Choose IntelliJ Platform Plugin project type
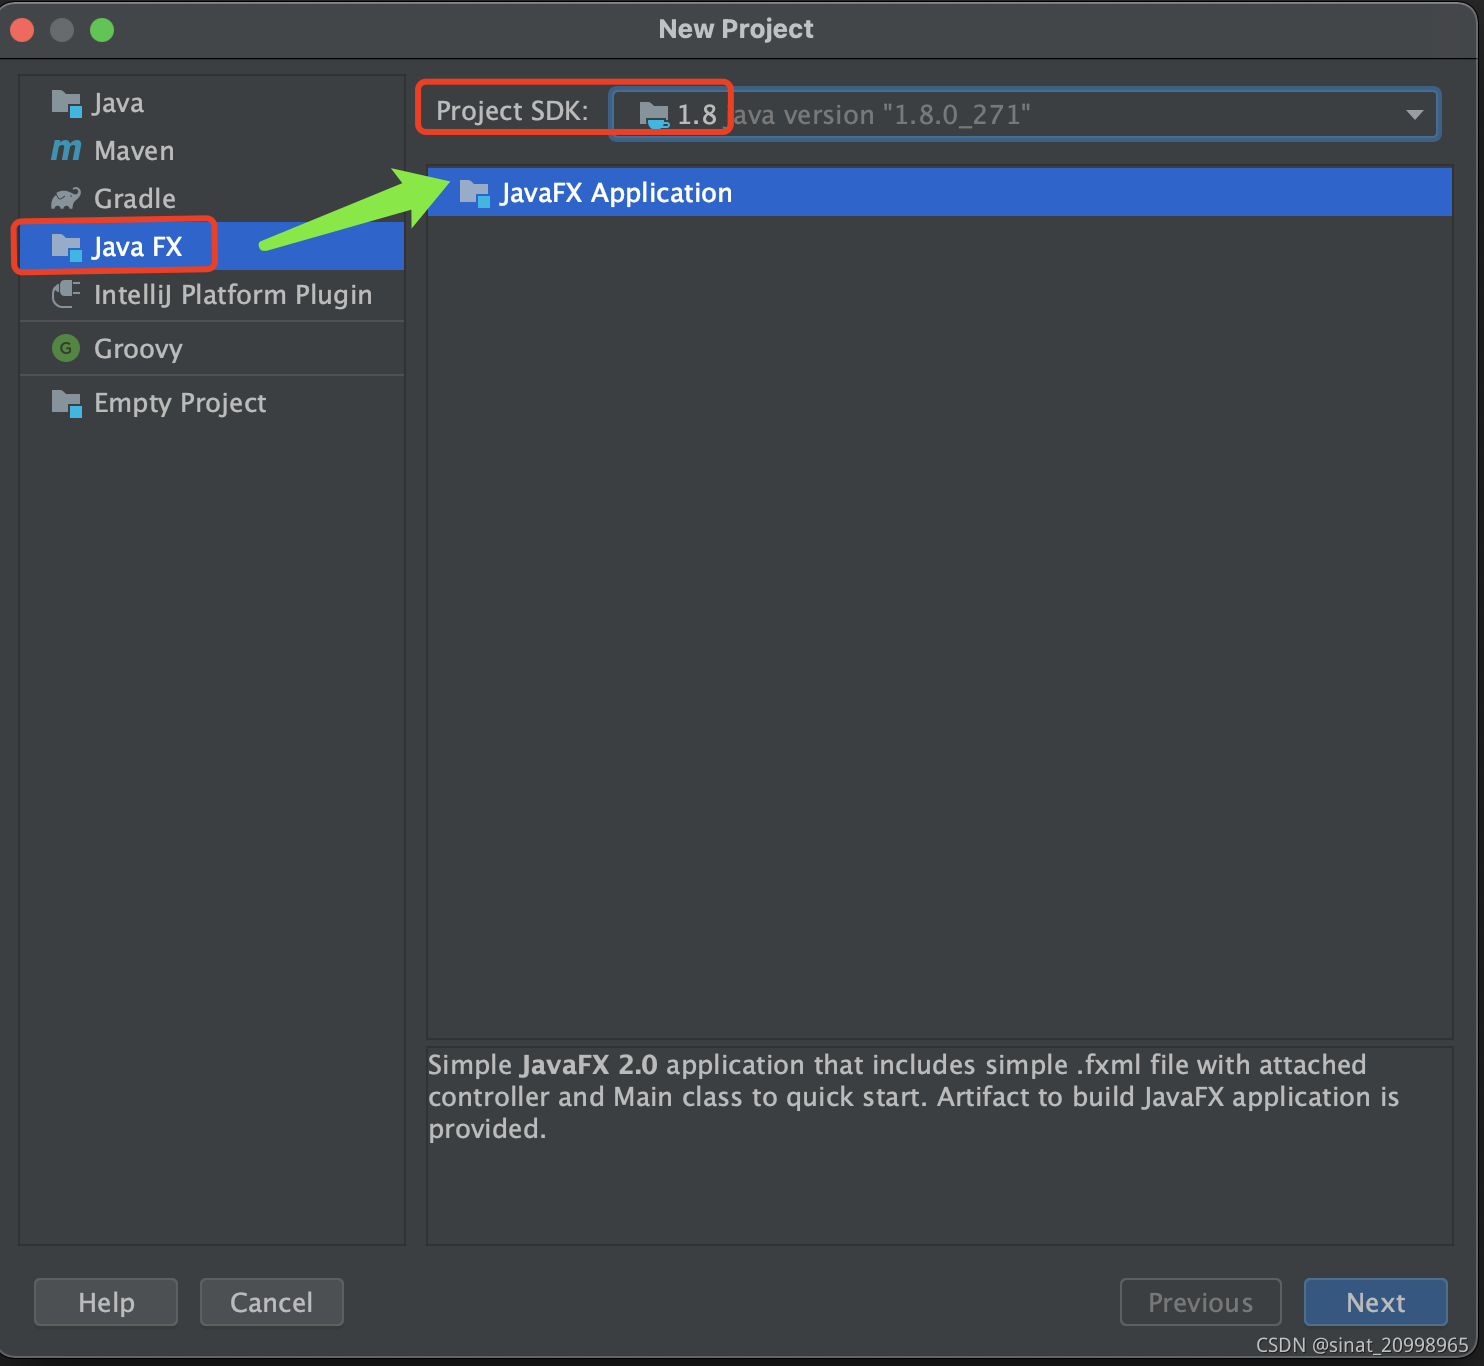1484x1366 pixels. (x=212, y=294)
